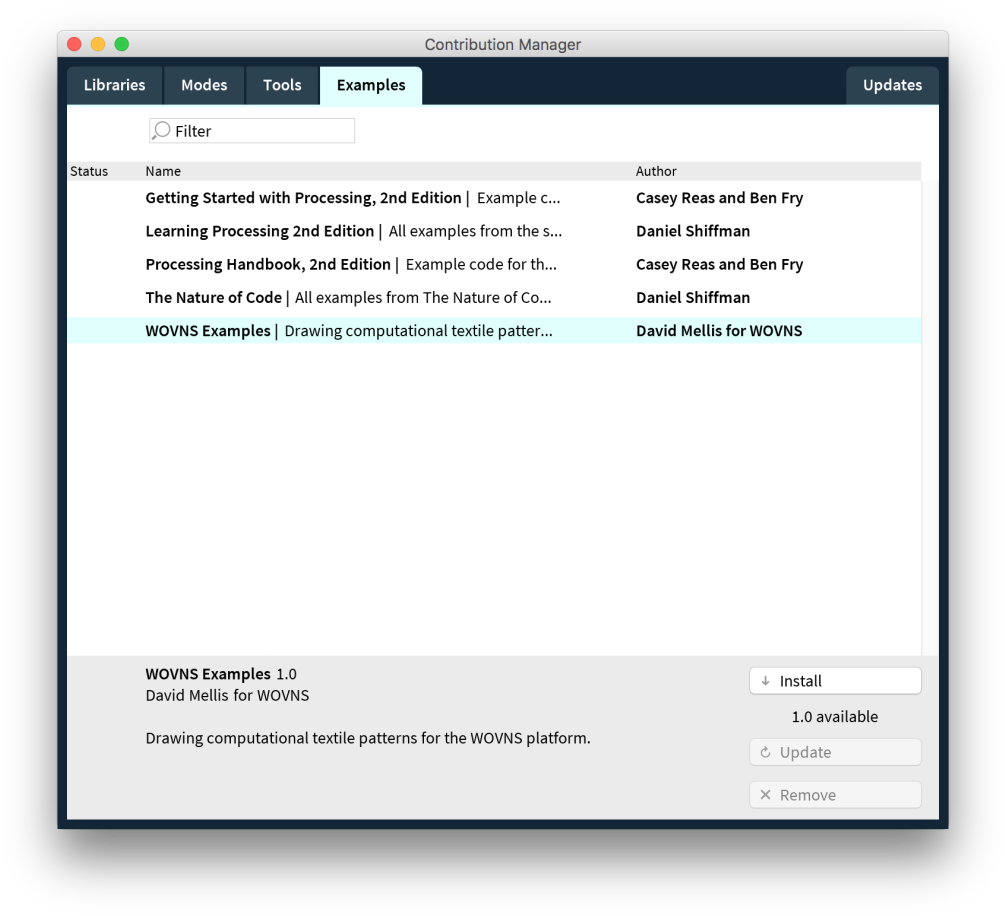Click author David Mellis for WOVNS in list
1005x916 pixels.
(x=718, y=331)
